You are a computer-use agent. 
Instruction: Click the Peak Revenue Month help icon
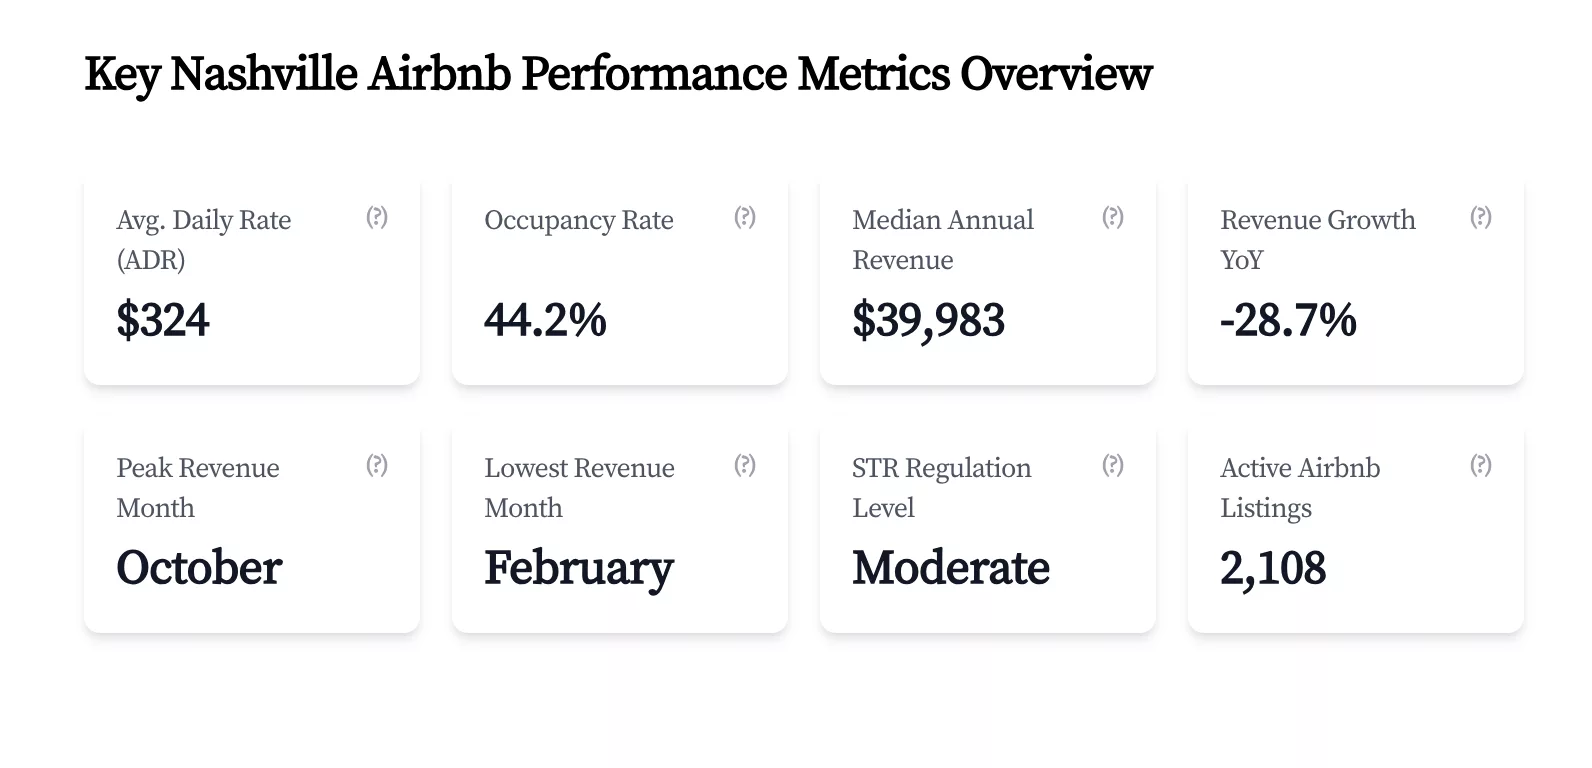(x=376, y=464)
